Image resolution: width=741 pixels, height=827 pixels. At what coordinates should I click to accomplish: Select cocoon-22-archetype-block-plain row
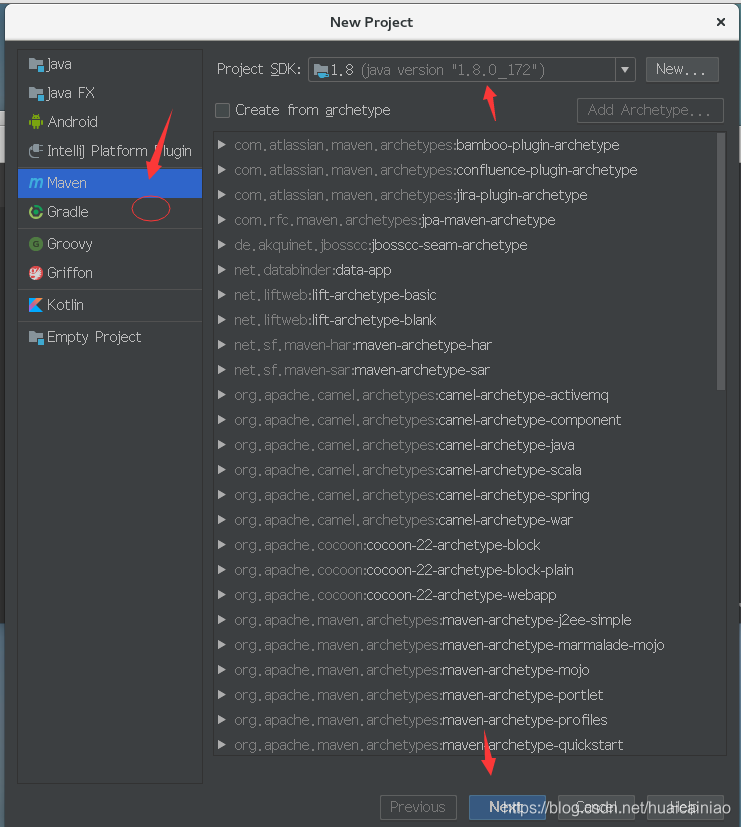click(x=466, y=570)
